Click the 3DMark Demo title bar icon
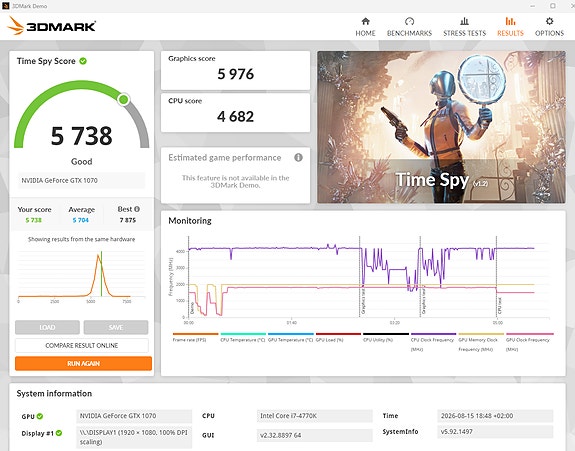Image resolution: width=575 pixels, height=451 pixels. coord(6,6)
